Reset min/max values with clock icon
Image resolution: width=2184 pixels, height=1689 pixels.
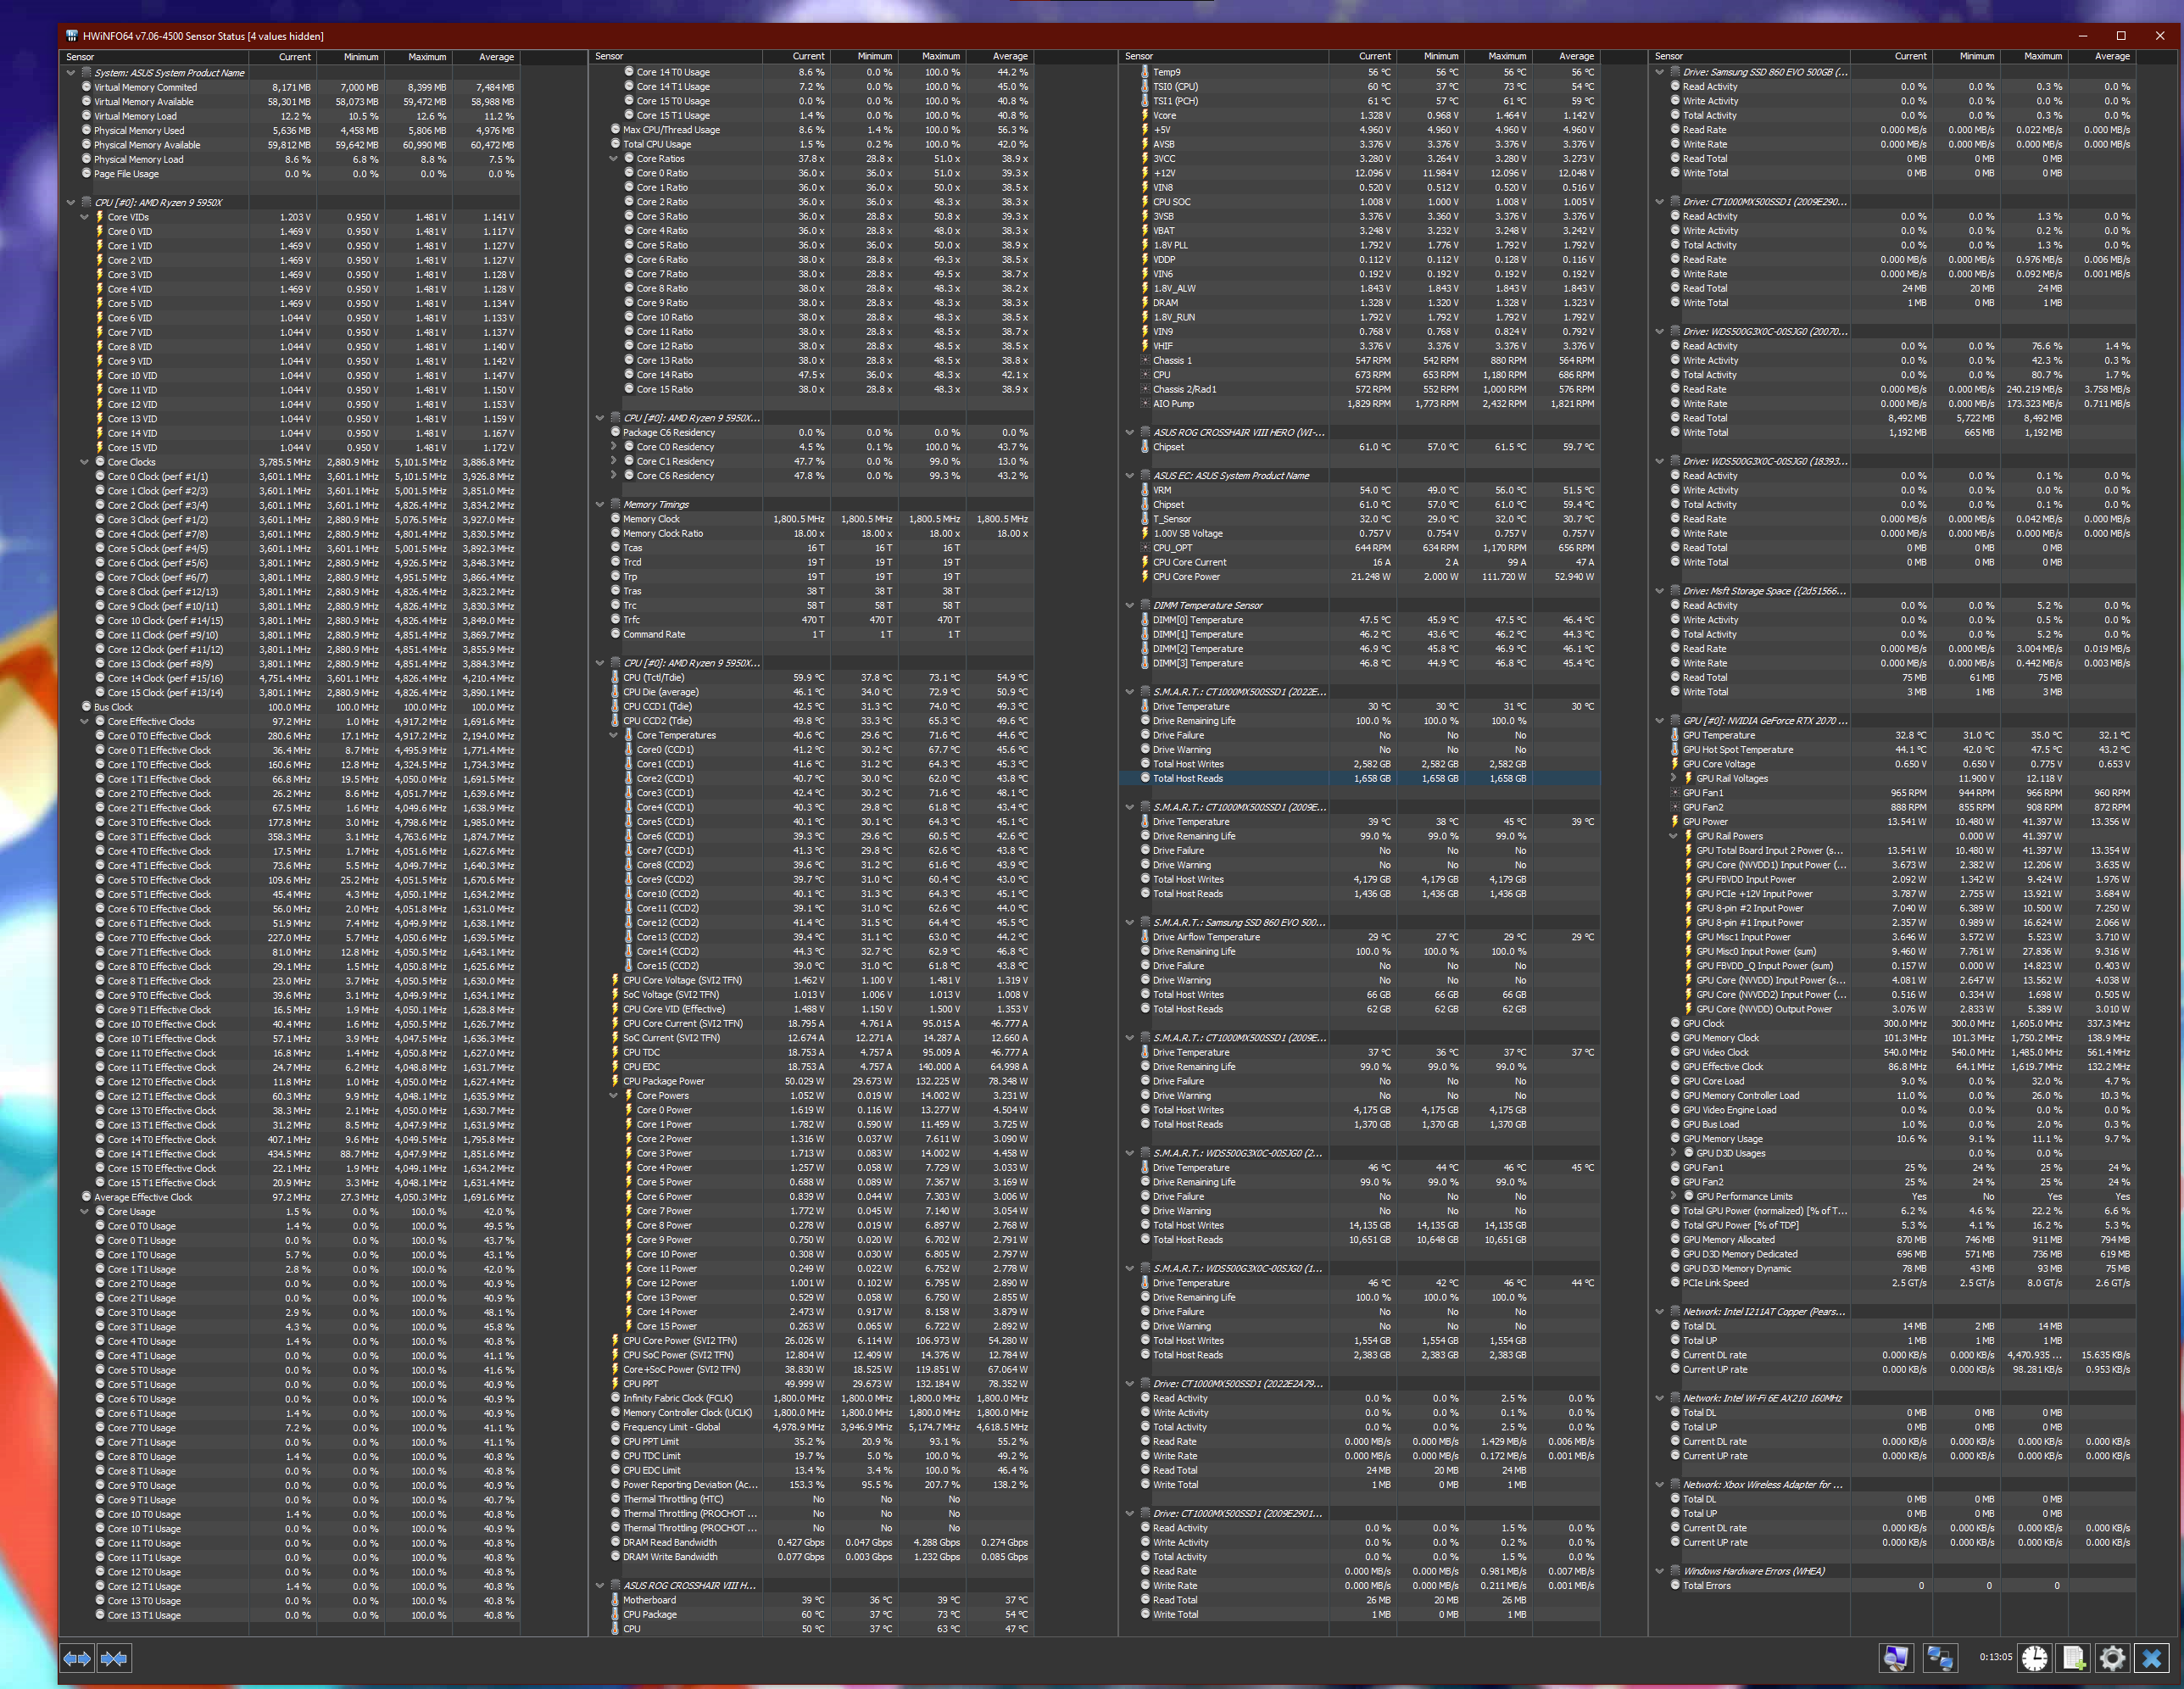[2034, 1658]
